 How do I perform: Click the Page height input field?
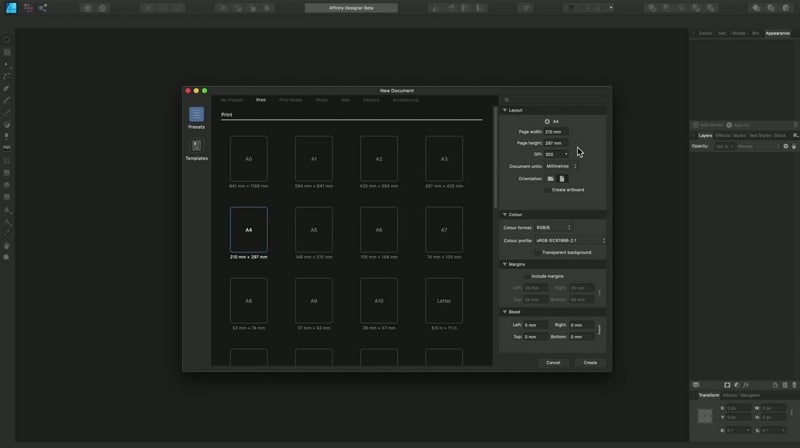[x=556, y=143]
